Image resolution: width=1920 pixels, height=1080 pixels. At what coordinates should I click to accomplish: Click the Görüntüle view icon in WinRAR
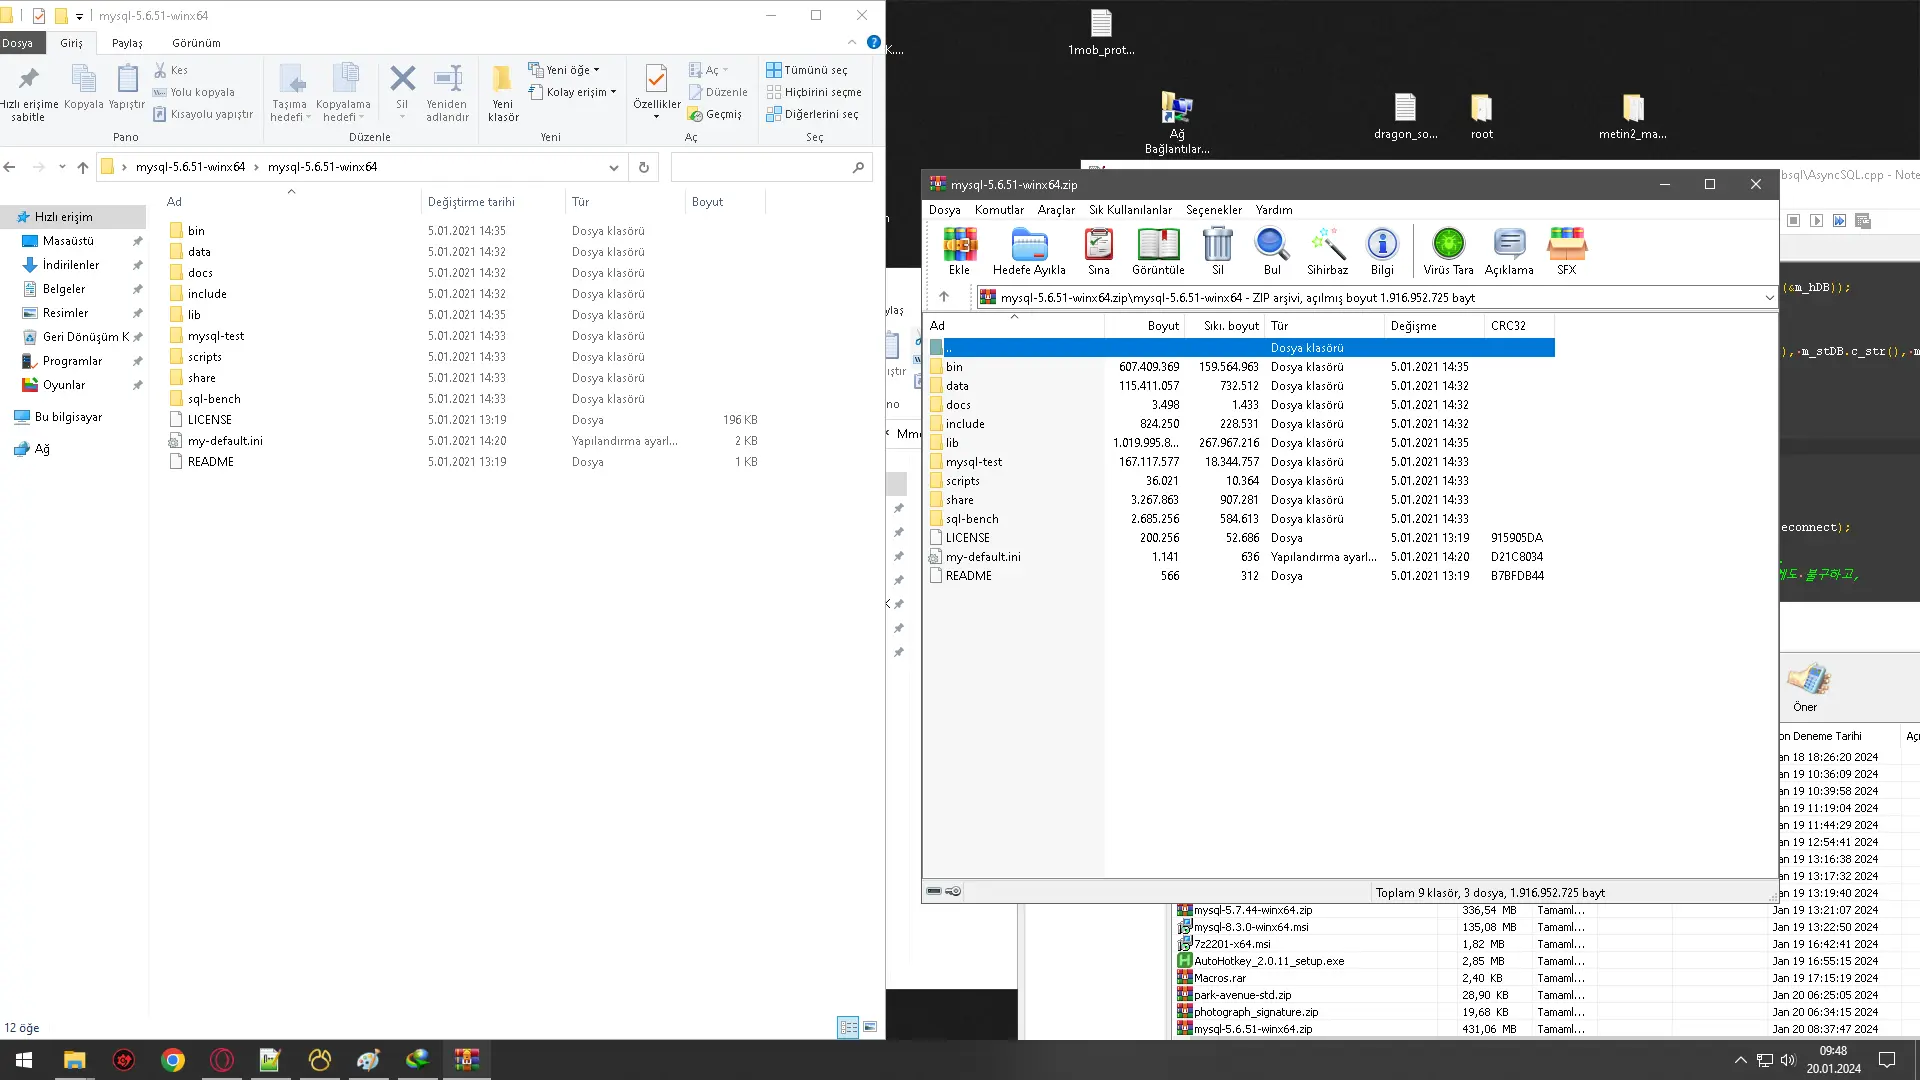[1158, 251]
